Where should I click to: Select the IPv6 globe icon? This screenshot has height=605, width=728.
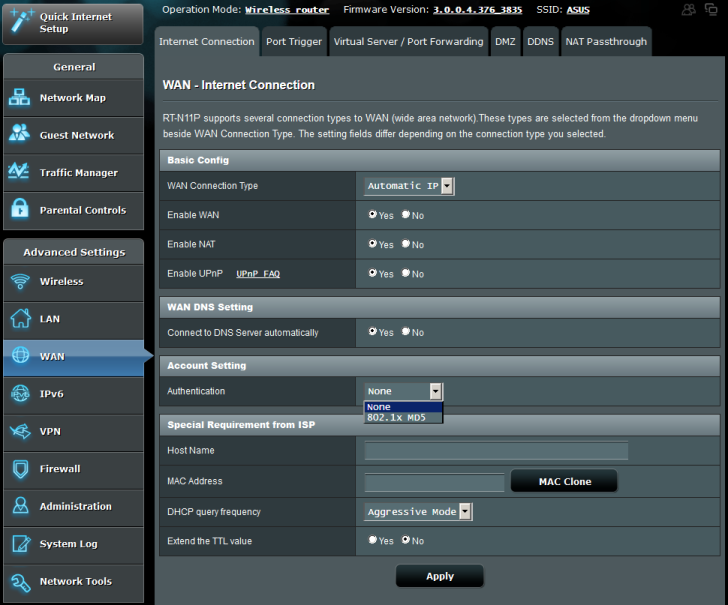click(20, 393)
